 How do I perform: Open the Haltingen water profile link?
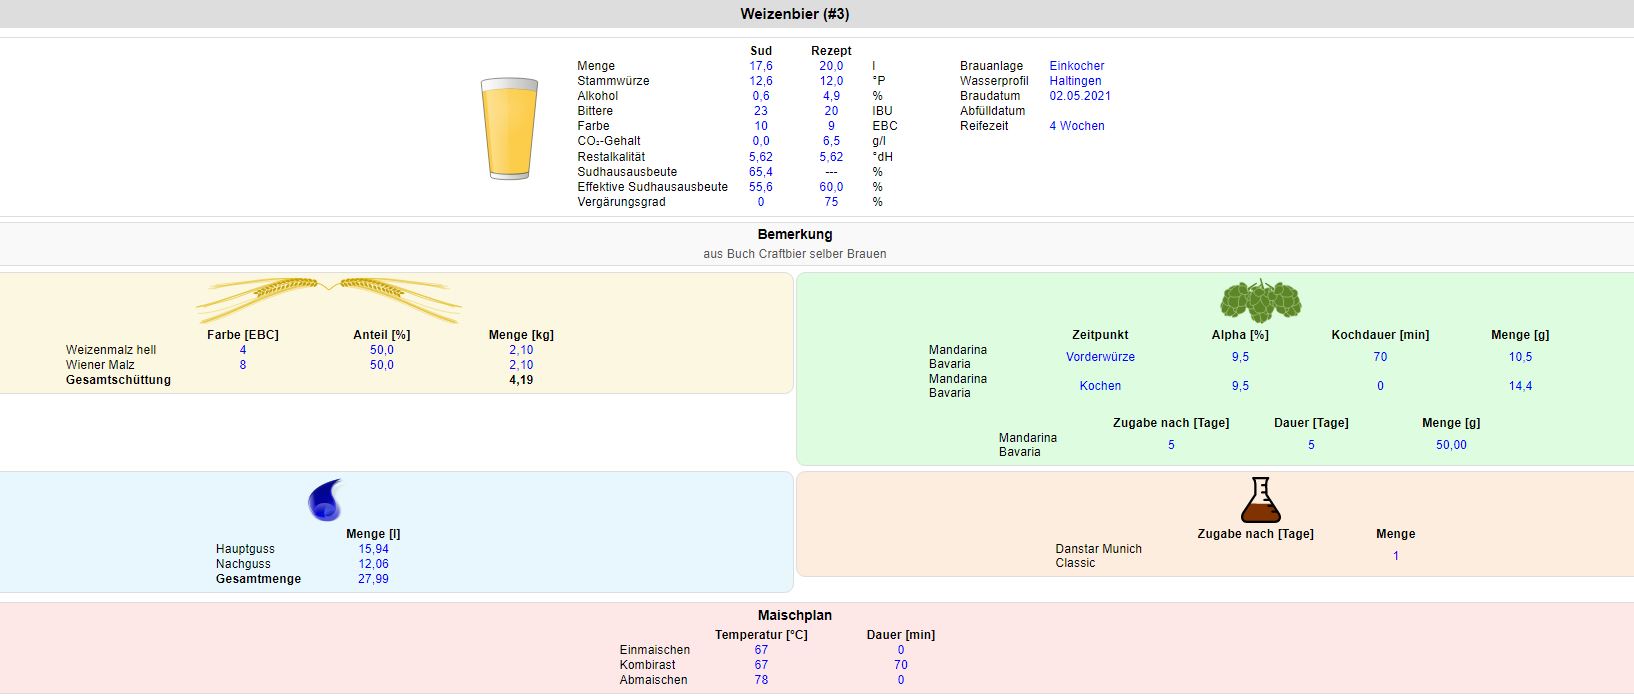pos(1075,81)
